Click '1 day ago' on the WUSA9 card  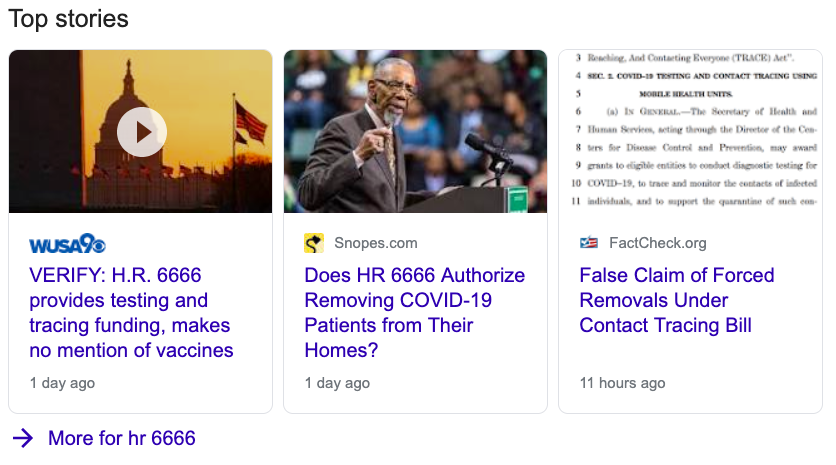click(62, 383)
